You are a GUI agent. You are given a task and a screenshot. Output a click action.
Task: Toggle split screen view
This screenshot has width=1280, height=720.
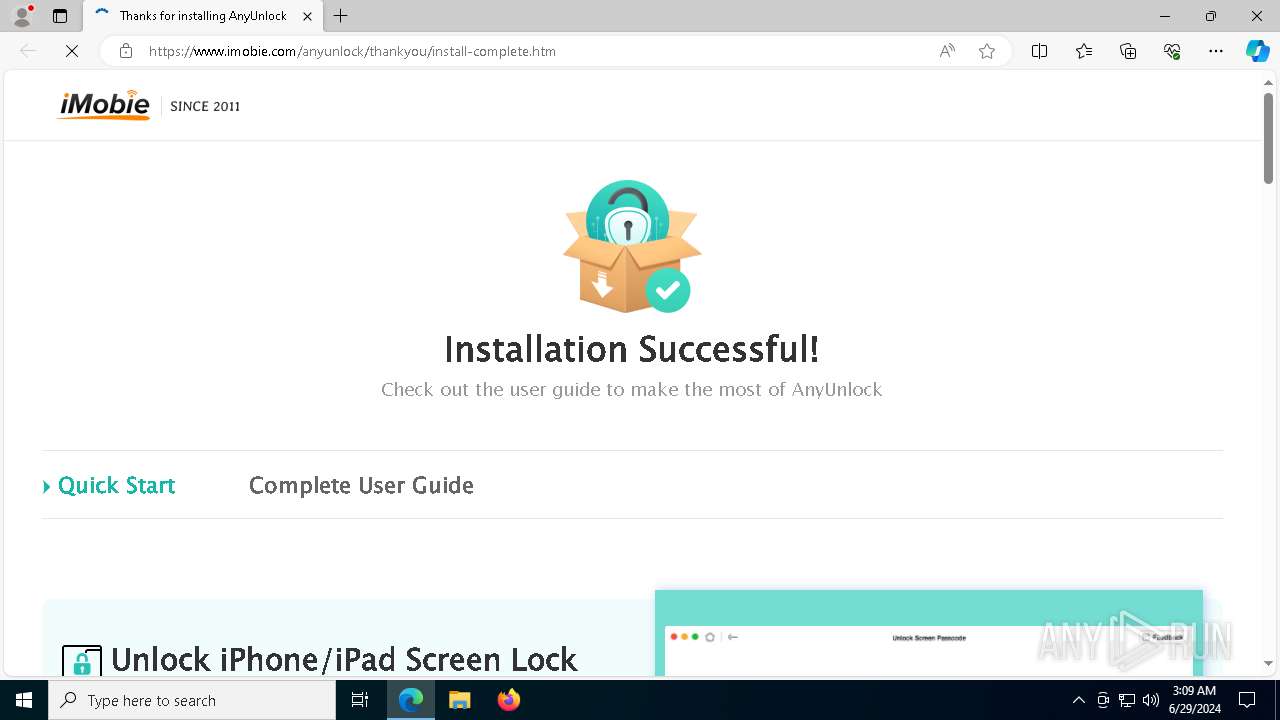pyautogui.click(x=1040, y=51)
